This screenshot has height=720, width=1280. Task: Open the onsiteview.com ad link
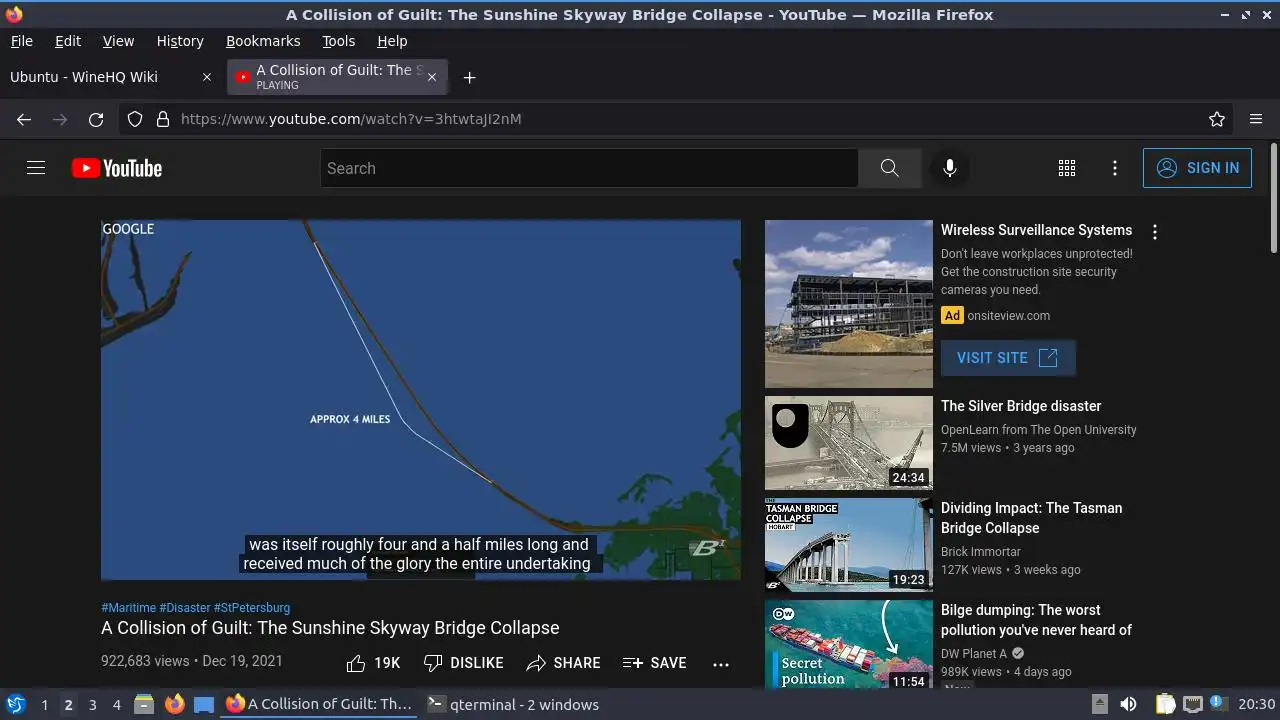tap(1008, 316)
